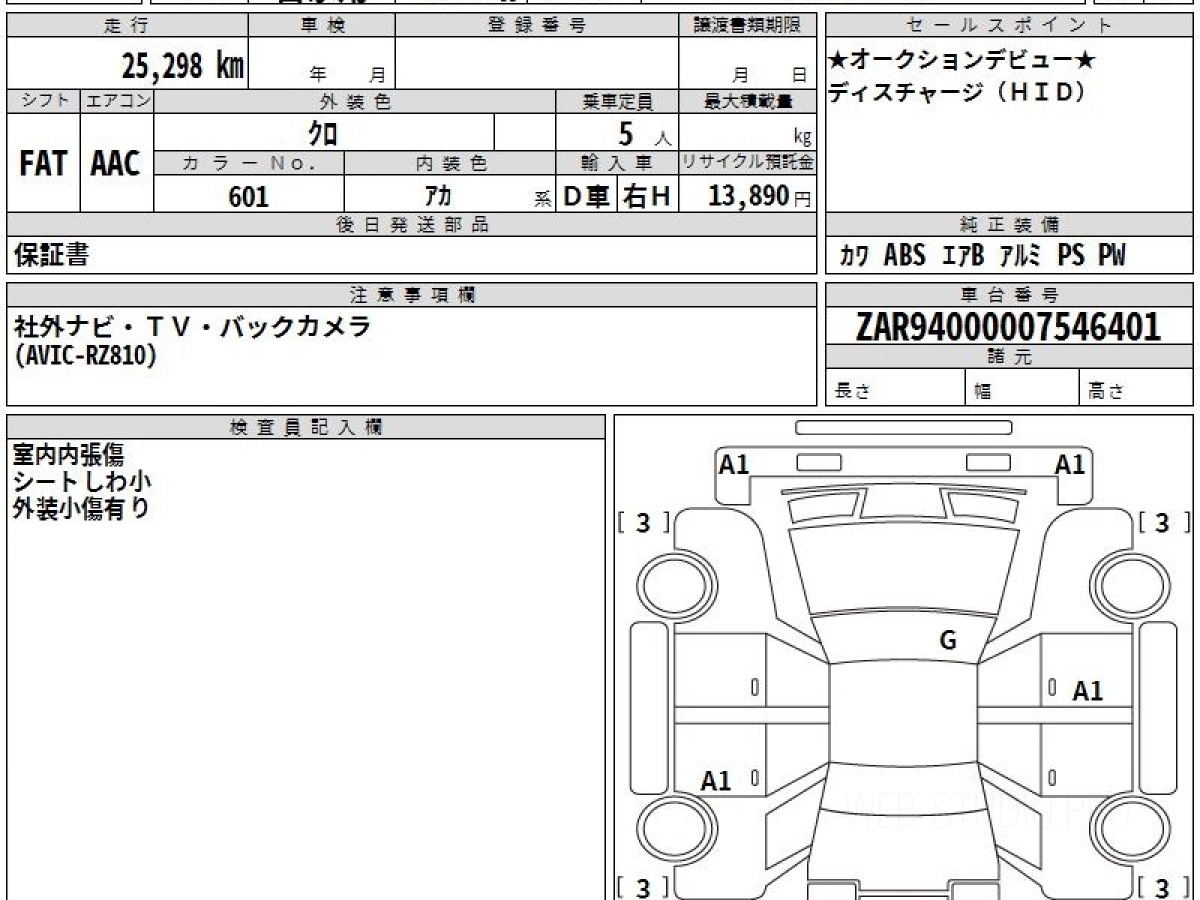This screenshot has height=900, width=1200.
Task: Select the mileage value 25,298 km
Action: tap(183, 66)
